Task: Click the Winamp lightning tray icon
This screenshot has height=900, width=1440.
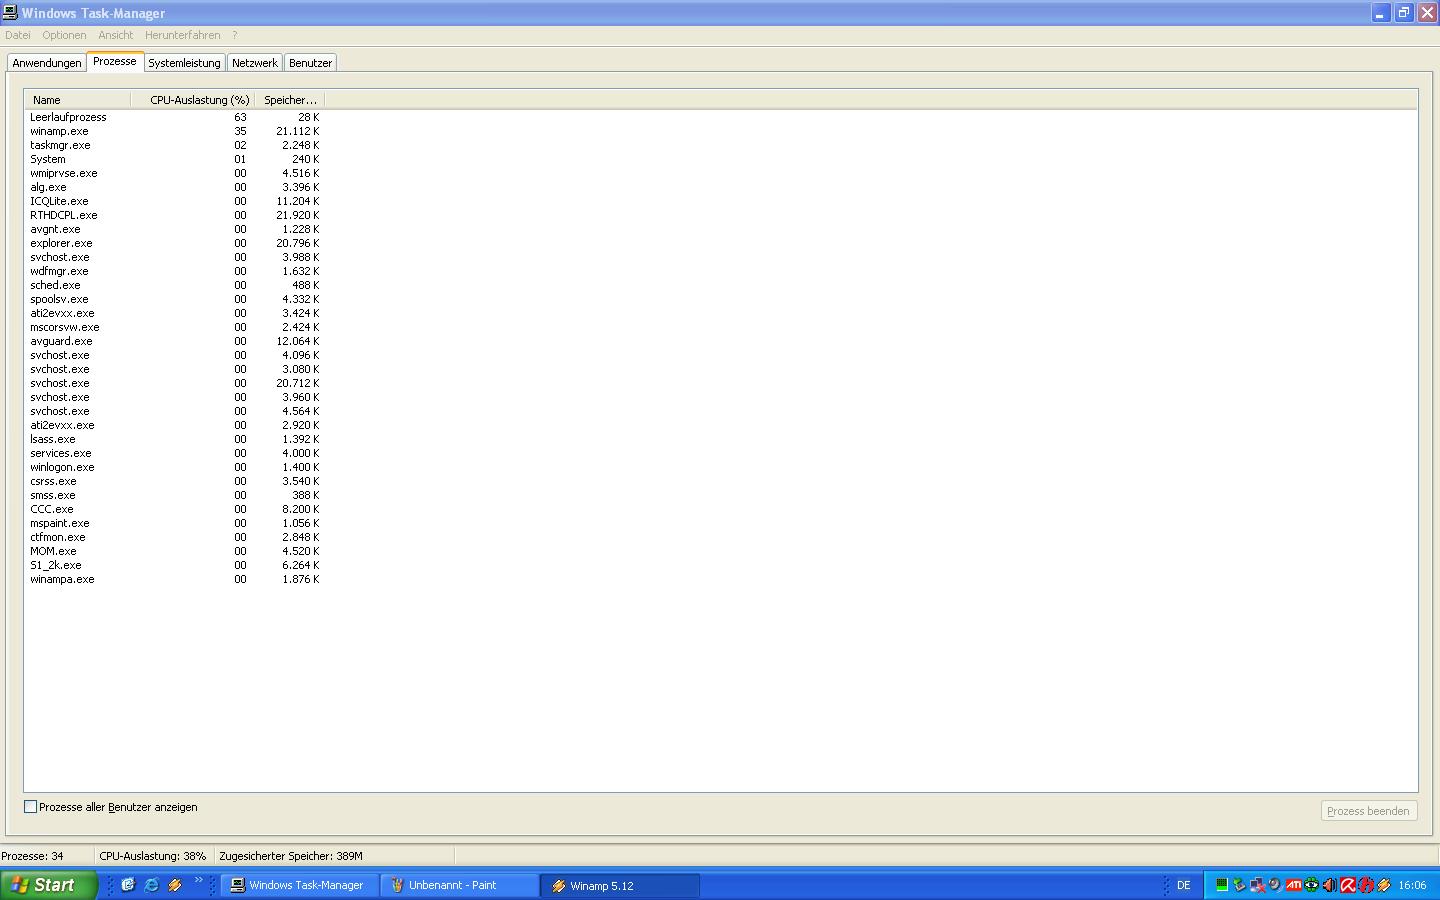Action: (1384, 885)
